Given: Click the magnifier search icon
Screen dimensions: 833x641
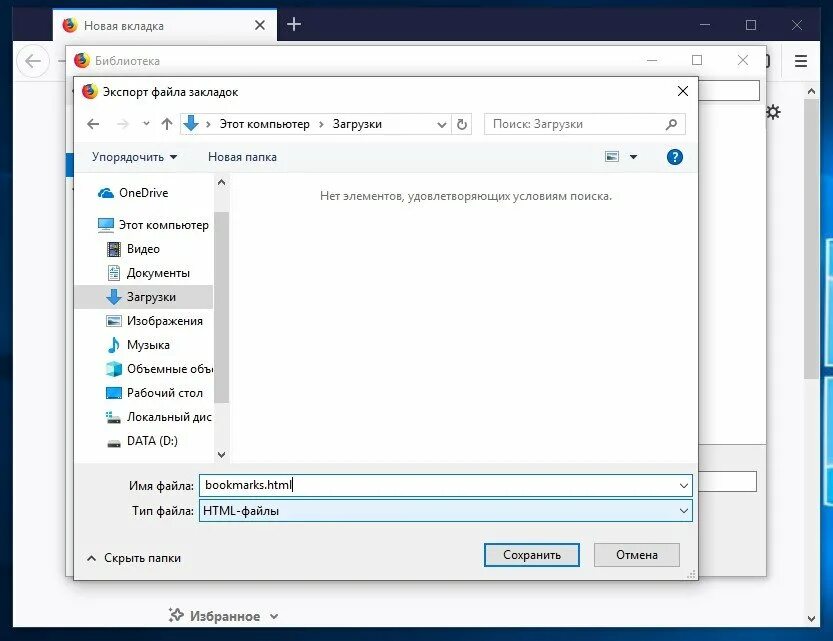Looking at the screenshot, I should coord(671,124).
